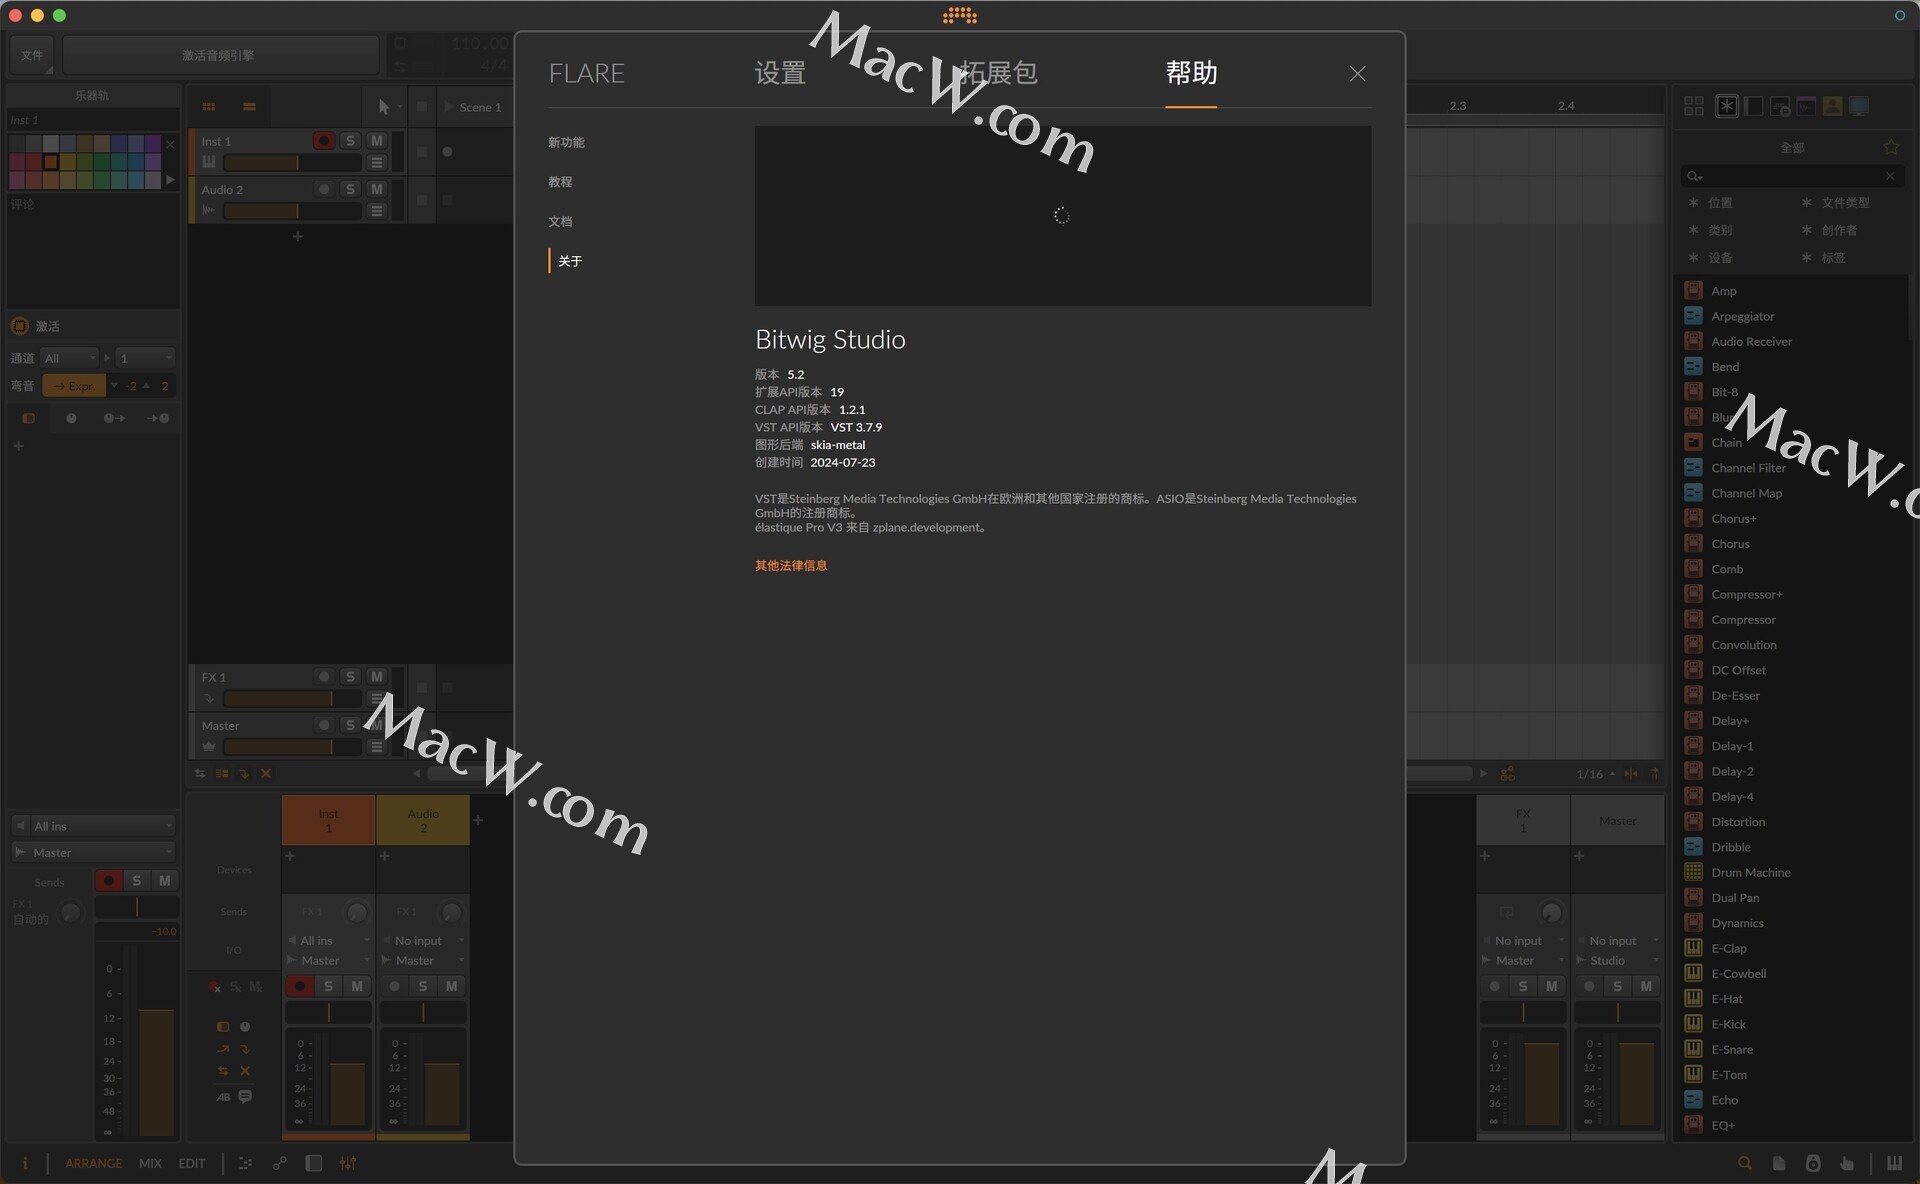
Task: Click the info icon at bottom left
Action: (25, 1163)
